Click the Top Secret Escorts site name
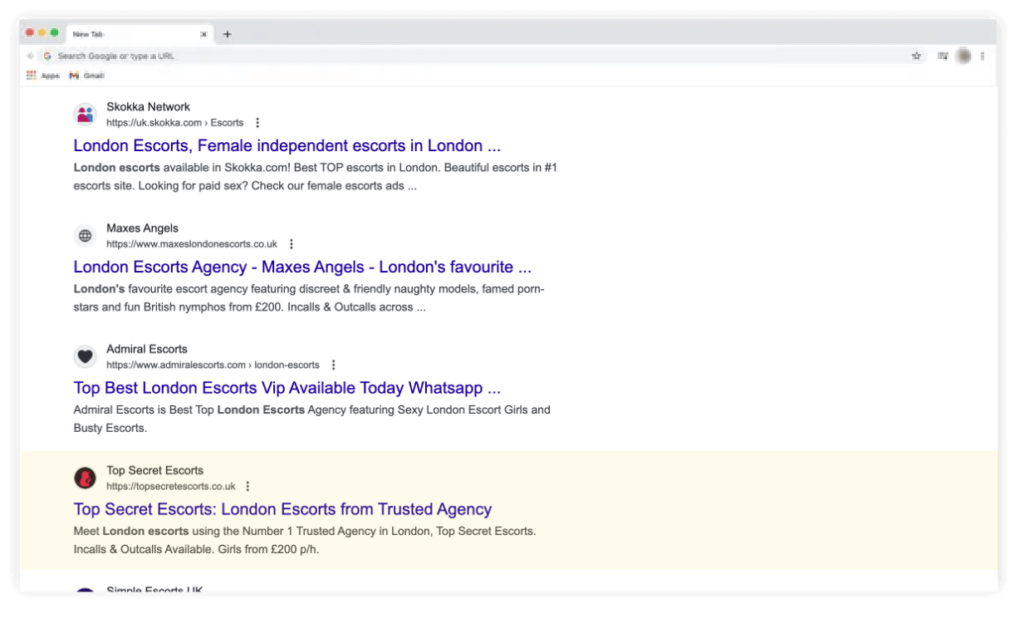Viewport: 1024px width, 623px height. tap(155, 471)
